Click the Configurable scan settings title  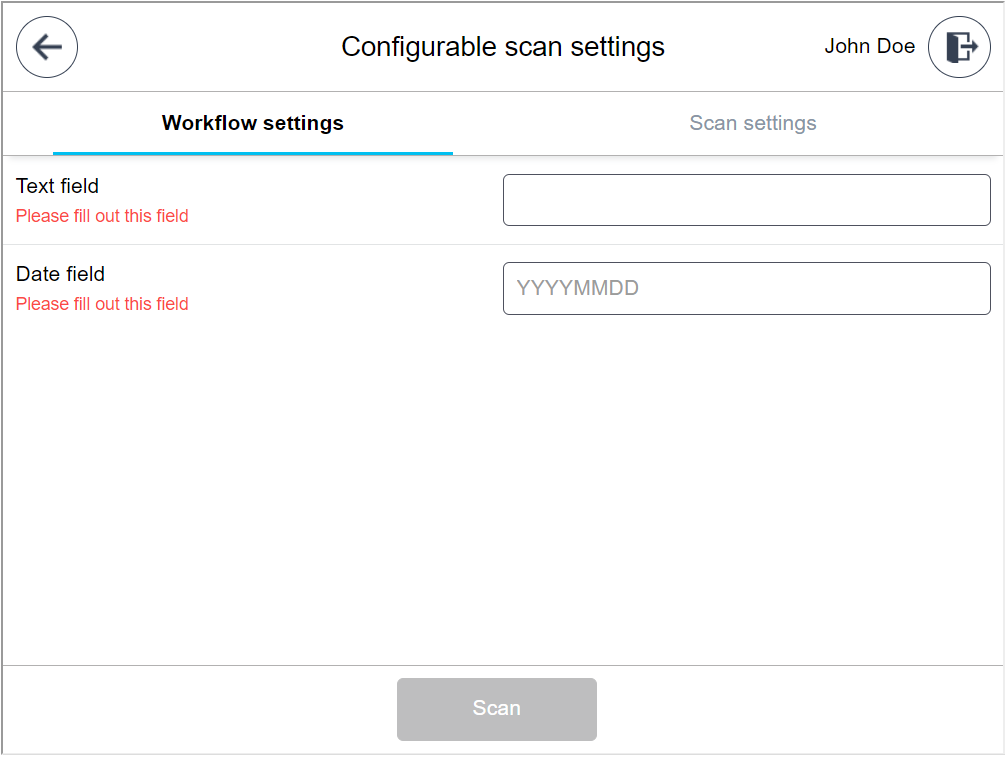[502, 46]
